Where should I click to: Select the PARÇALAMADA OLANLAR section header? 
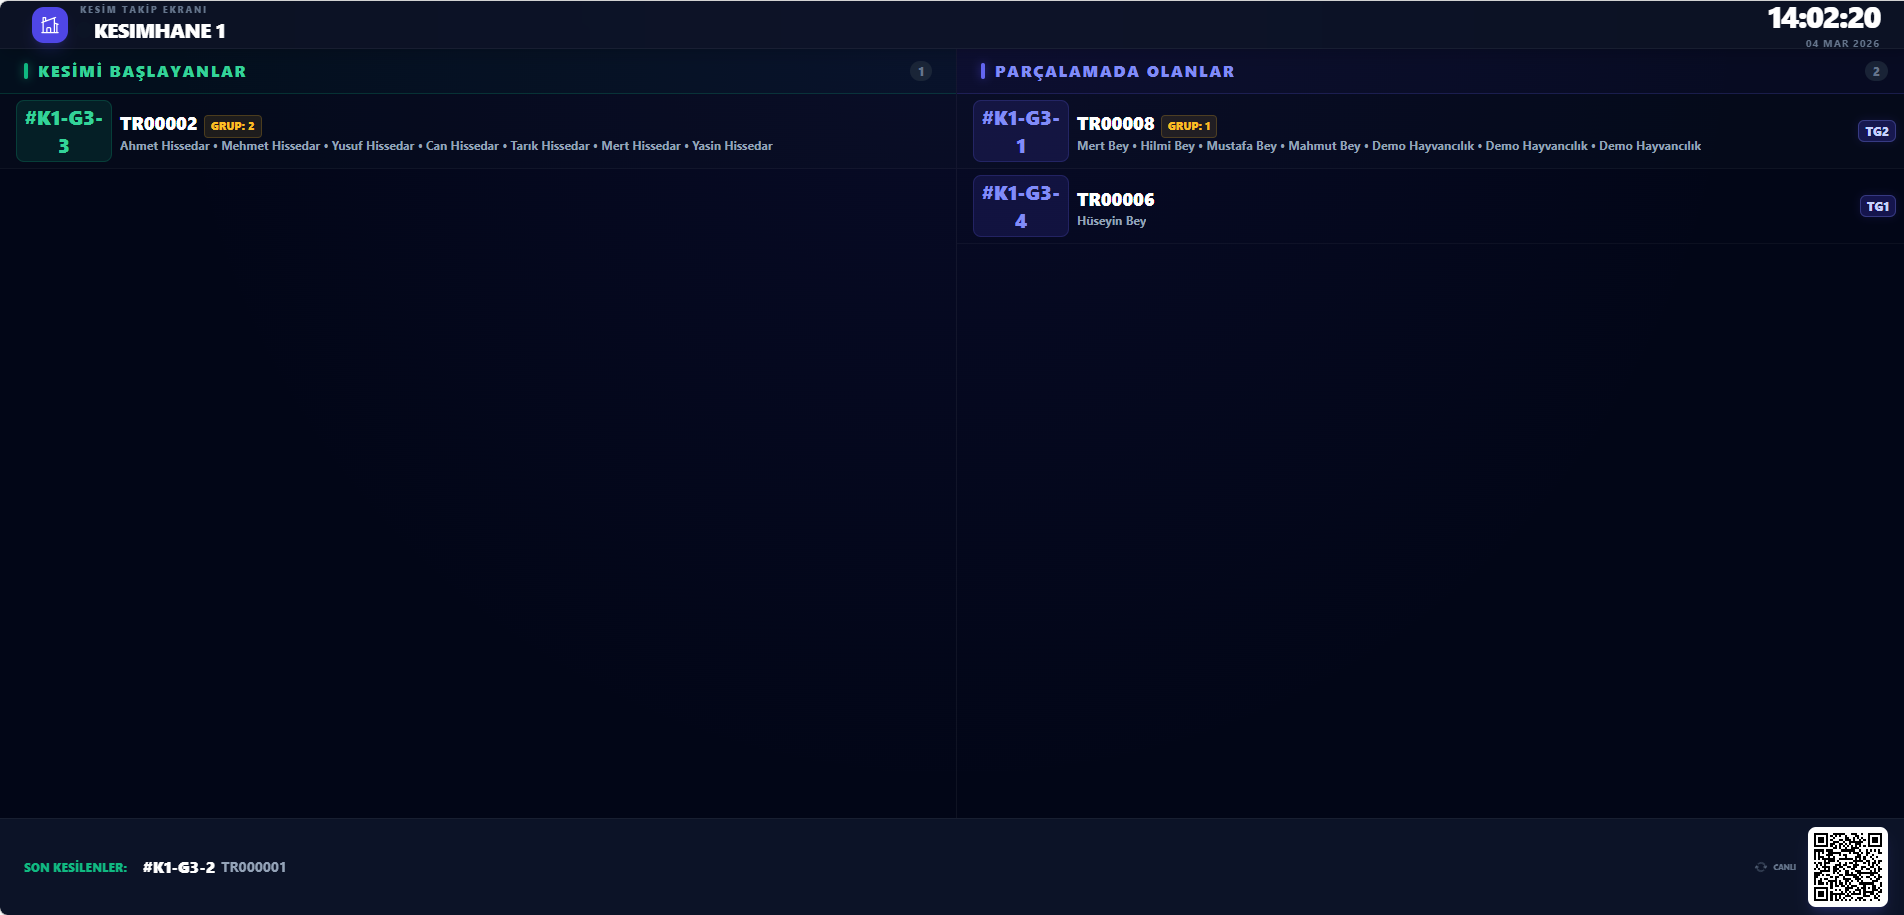tap(1114, 71)
